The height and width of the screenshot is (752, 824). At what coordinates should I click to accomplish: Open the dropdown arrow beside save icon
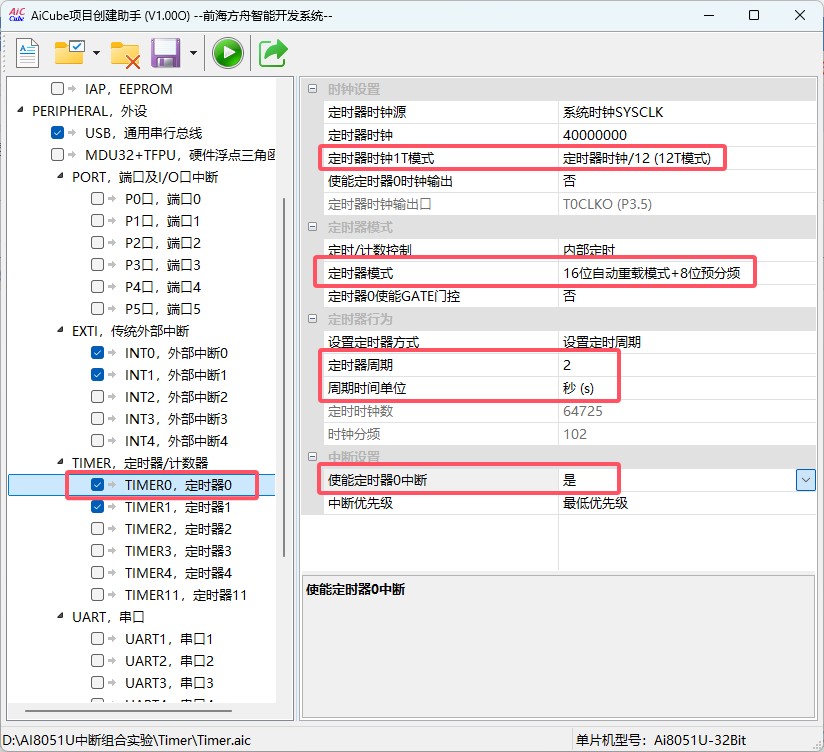[193, 53]
